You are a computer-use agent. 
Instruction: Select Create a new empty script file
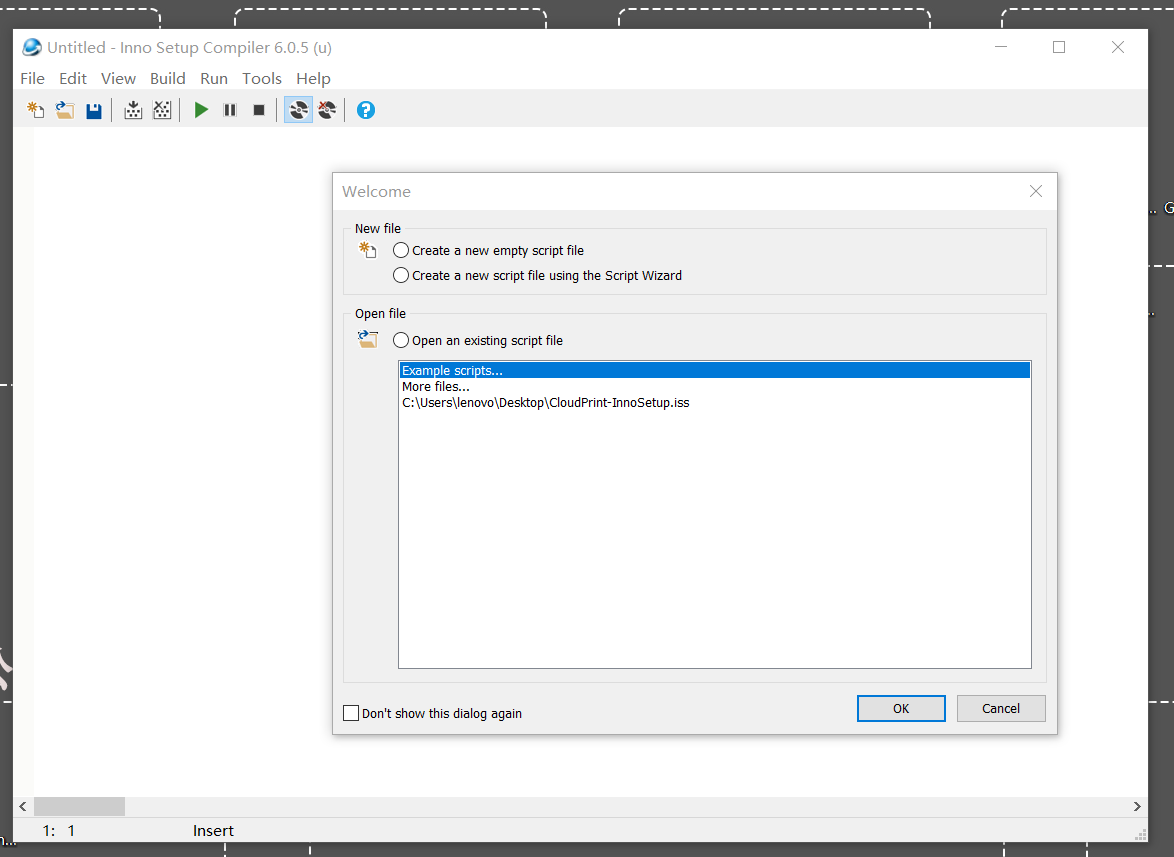[x=488, y=251]
